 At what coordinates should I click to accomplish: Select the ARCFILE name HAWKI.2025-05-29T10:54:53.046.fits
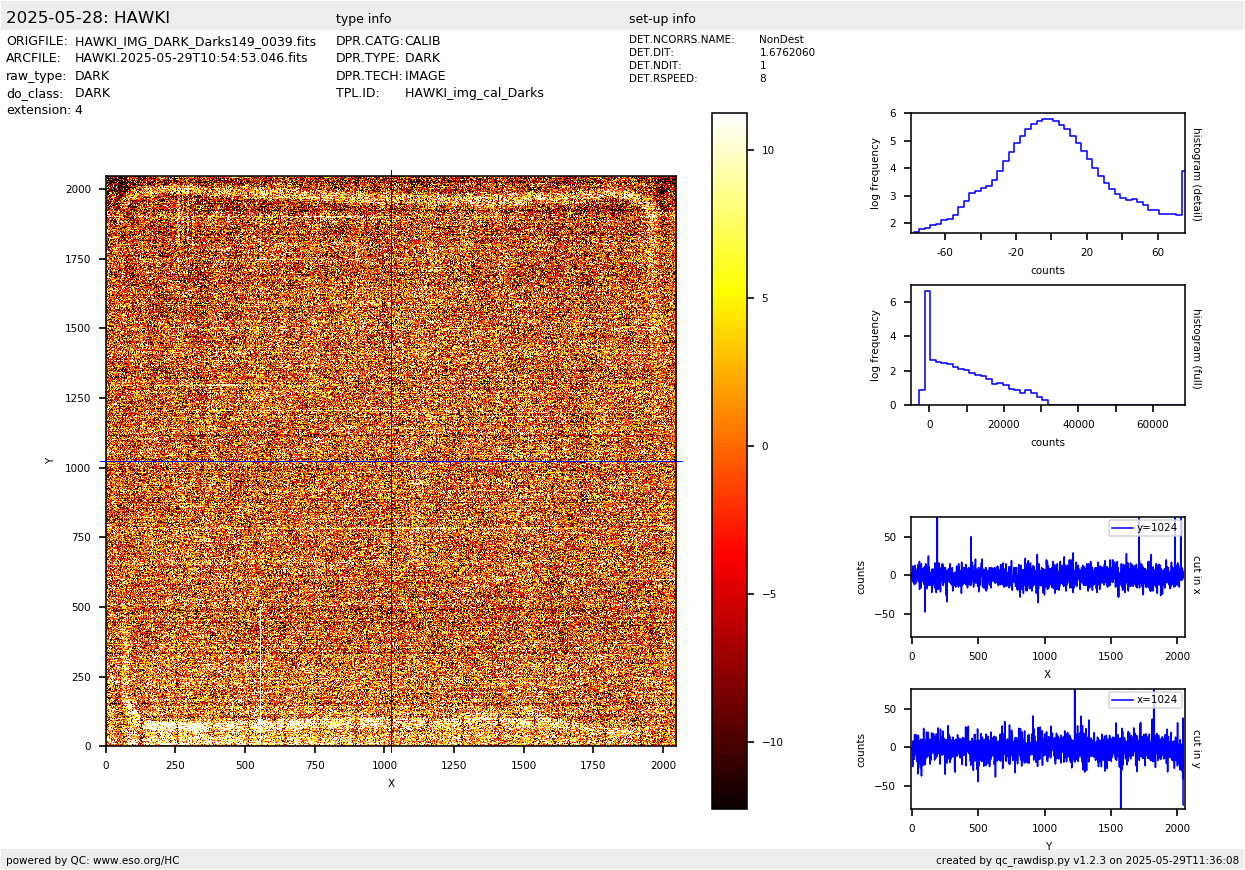coord(191,59)
